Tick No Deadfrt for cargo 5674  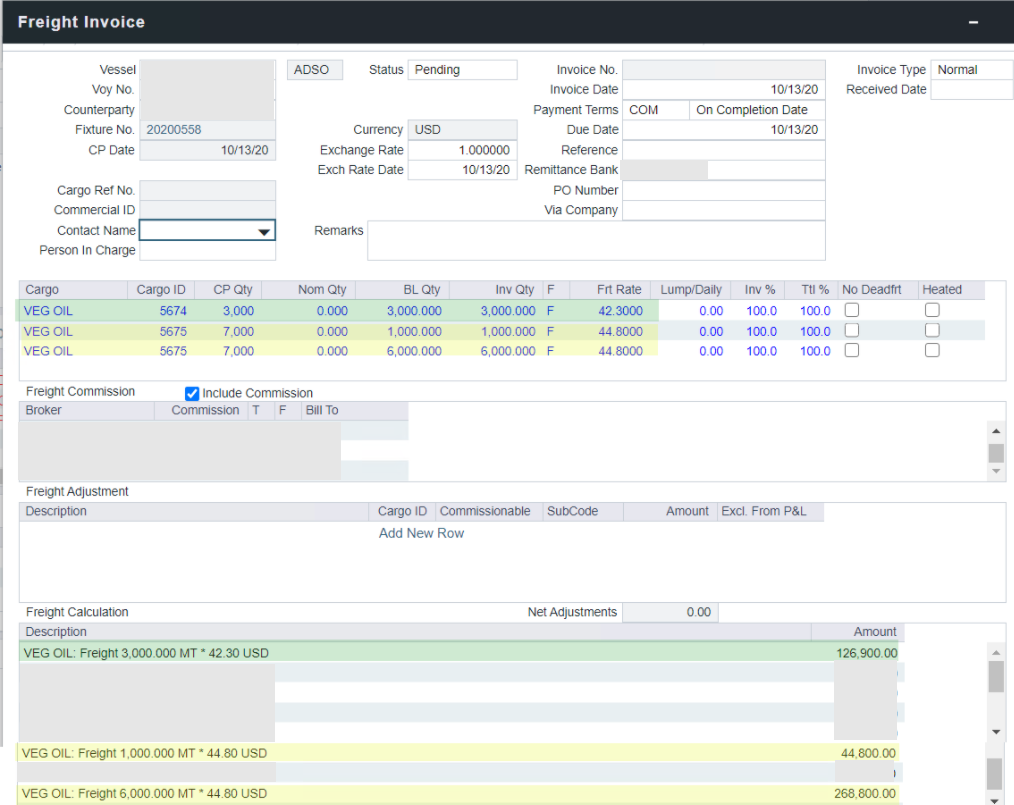coord(852,311)
